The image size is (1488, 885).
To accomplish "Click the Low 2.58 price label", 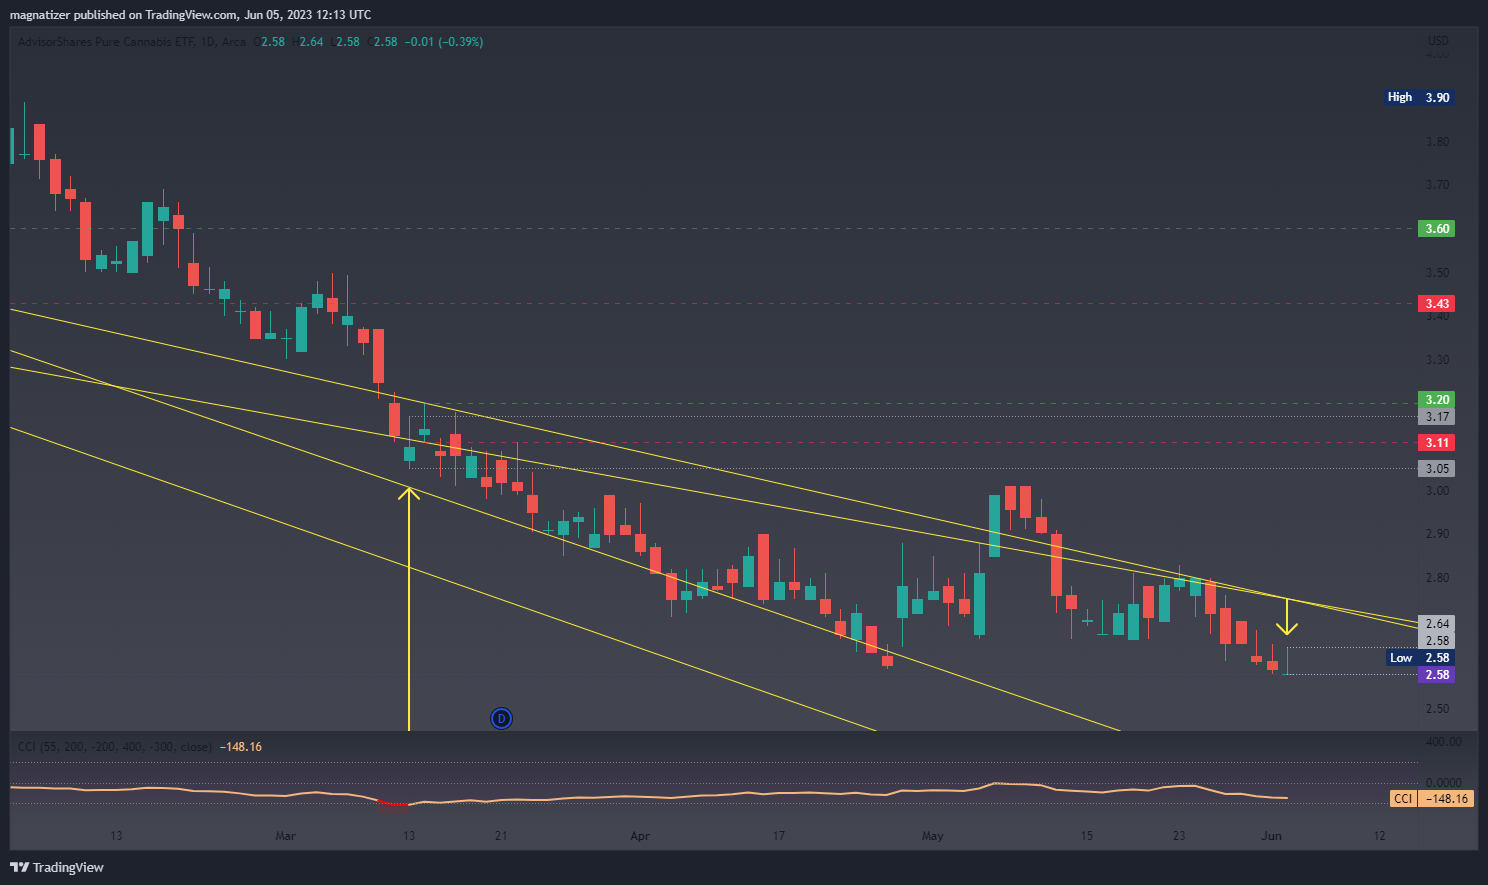I will point(1420,658).
